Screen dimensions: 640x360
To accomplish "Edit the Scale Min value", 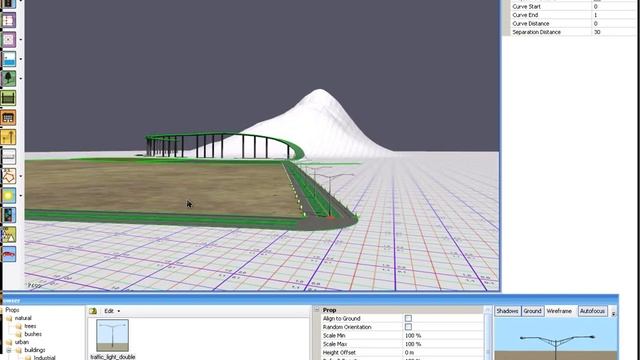I will pos(442,336).
